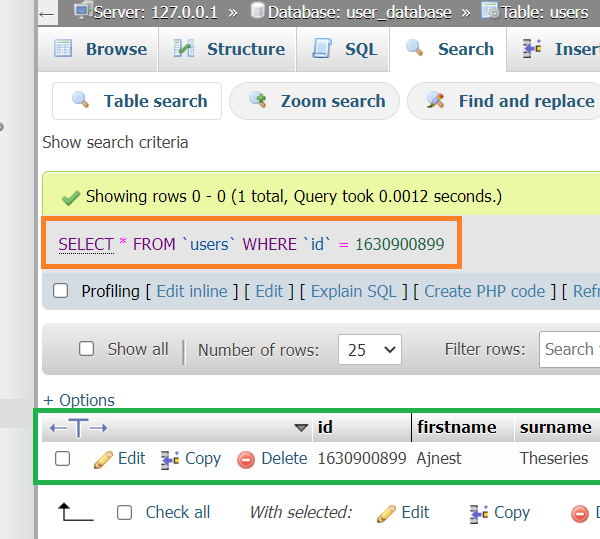Click the Create PHP code link
The width and height of the screenshot is (600, 539).
click(484, 291)
